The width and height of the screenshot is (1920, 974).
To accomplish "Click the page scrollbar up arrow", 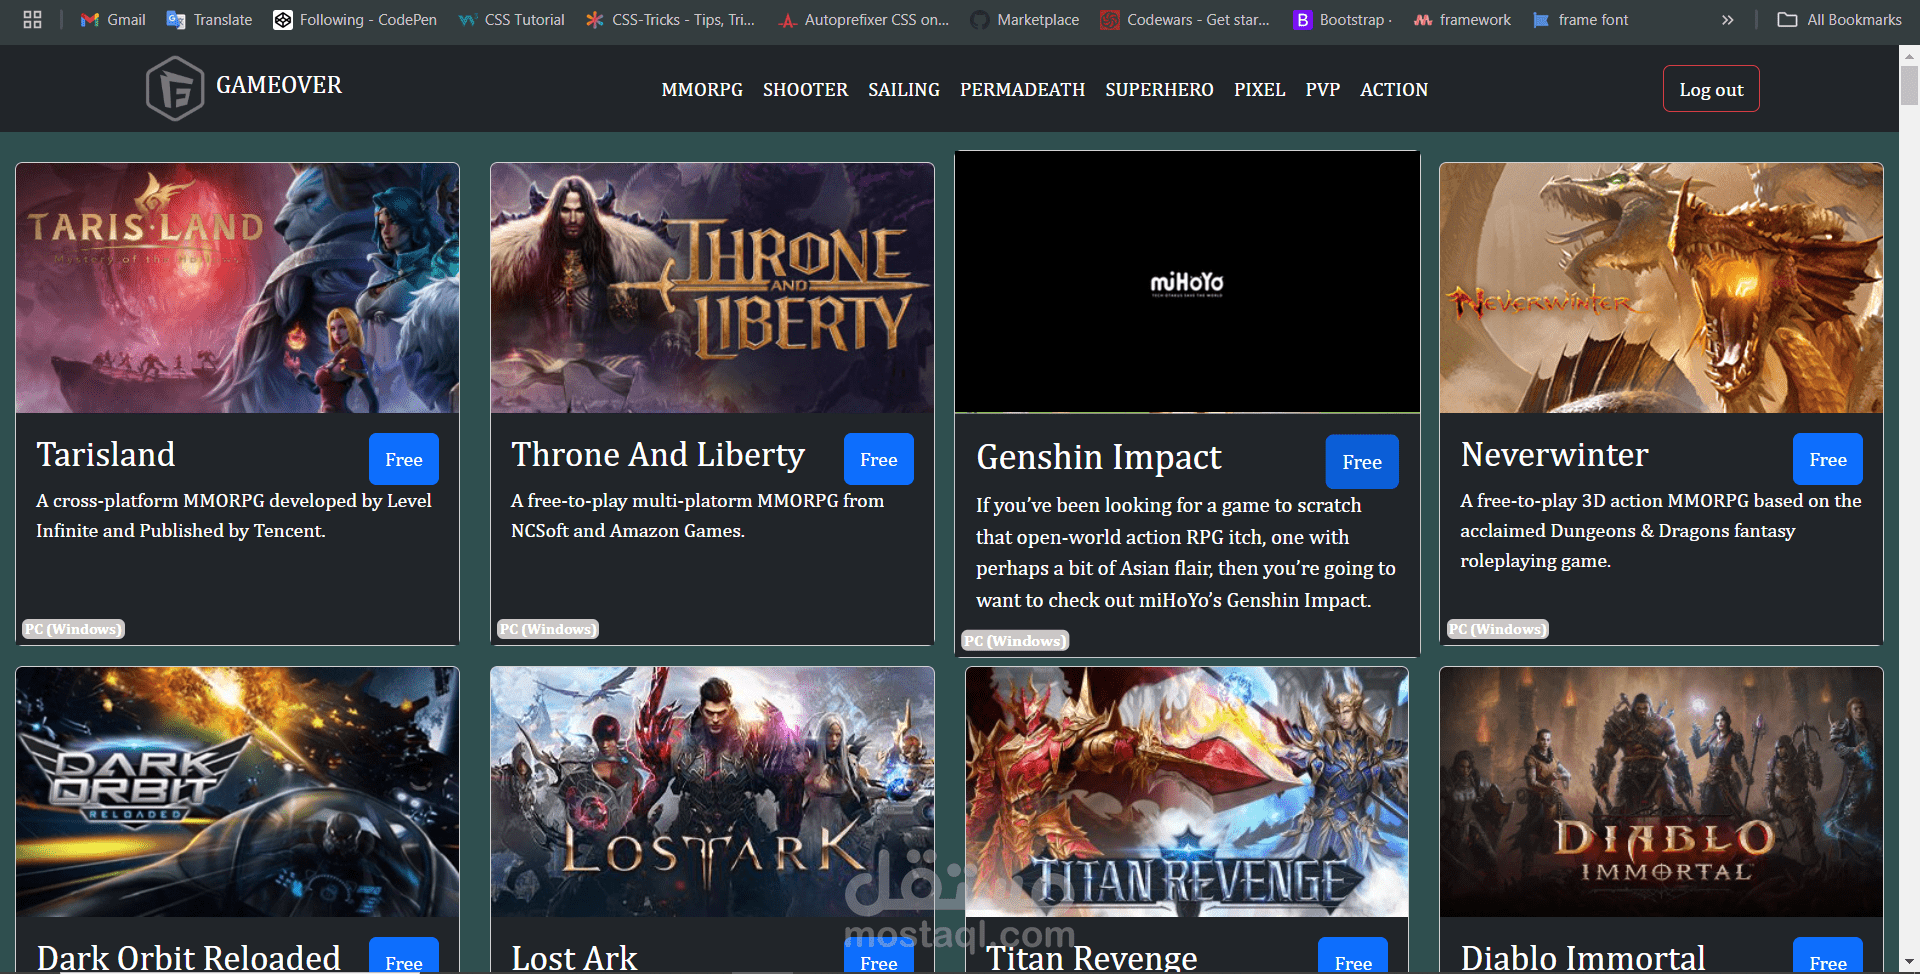I will click(x=1909, y=56).
